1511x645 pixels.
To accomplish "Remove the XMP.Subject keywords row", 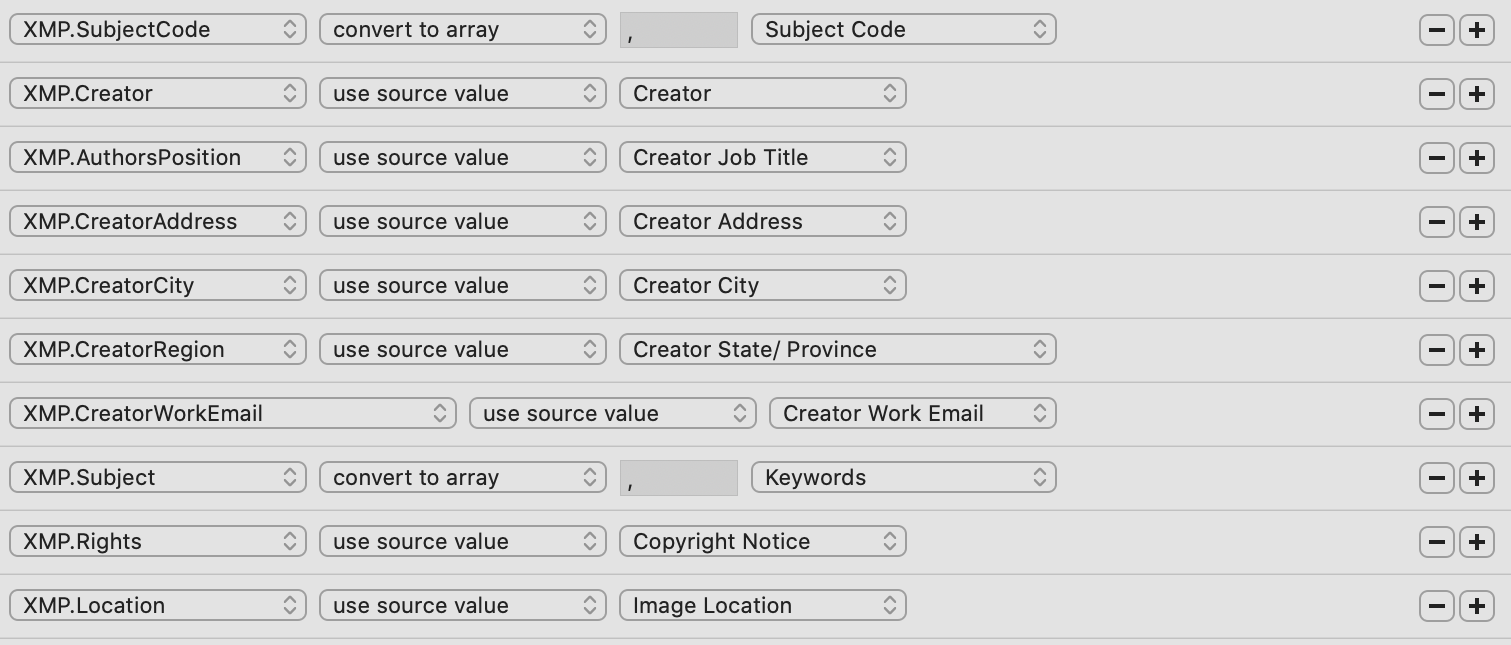I will (1437, 478).
